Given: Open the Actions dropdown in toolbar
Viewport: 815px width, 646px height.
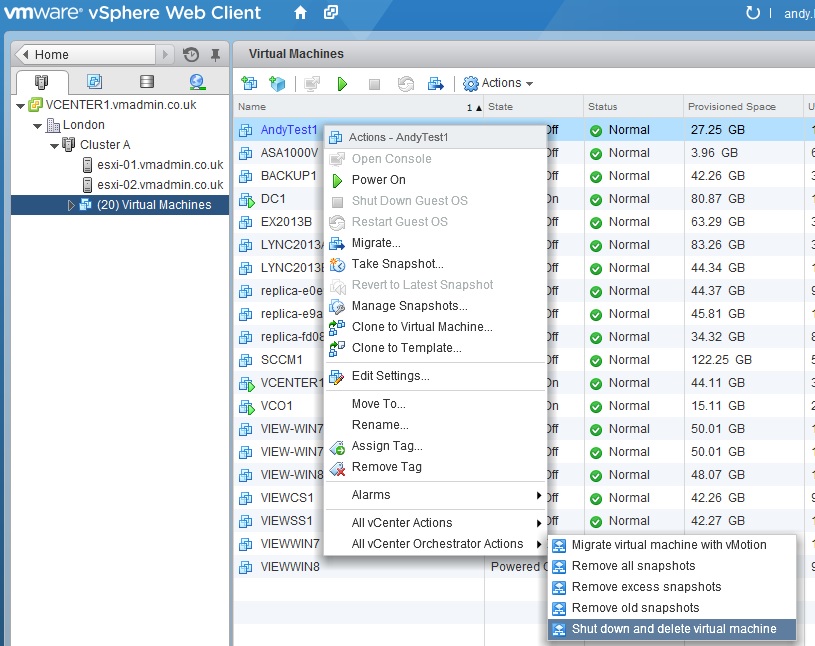Looking at the screenshot, I should (498, 83).
